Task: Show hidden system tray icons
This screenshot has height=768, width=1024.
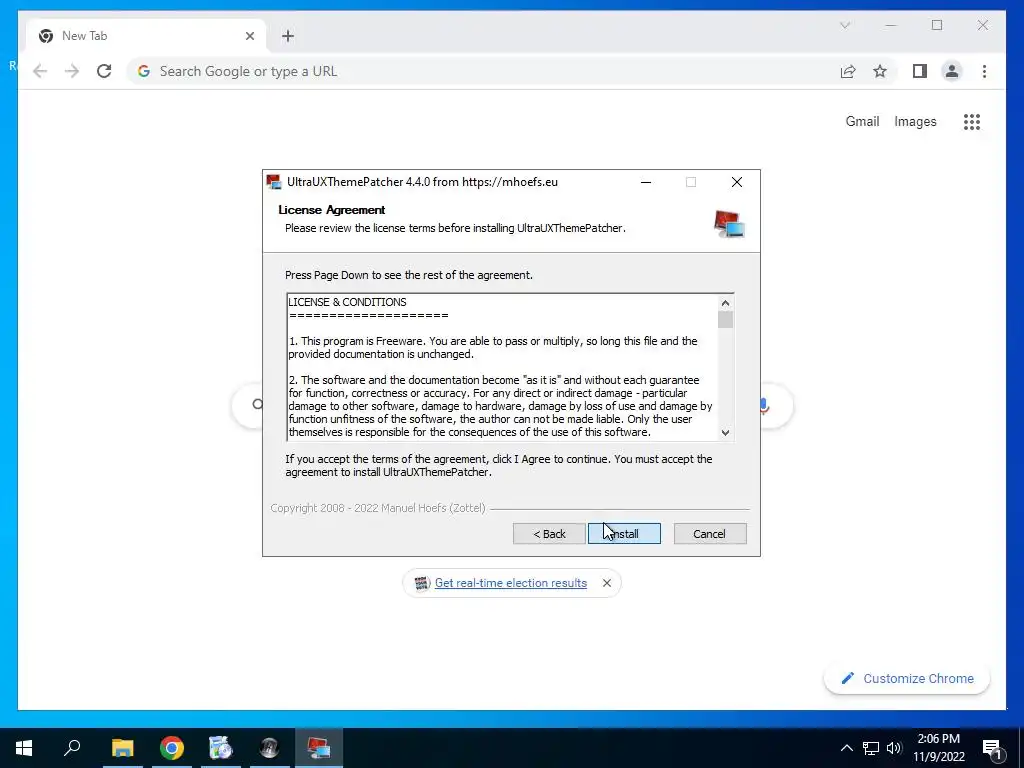Action: pyautogui.click(x=846, y=748)
